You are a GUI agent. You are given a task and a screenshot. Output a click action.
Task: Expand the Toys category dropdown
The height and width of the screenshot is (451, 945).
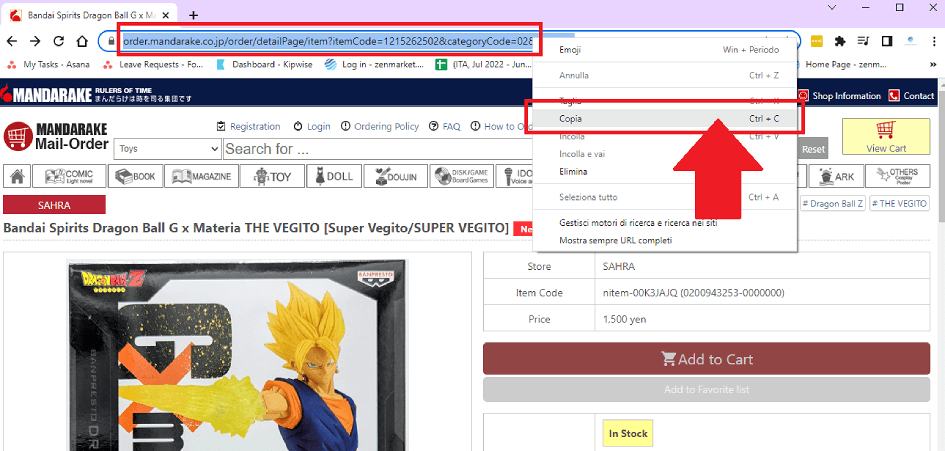tap(168, 149)
